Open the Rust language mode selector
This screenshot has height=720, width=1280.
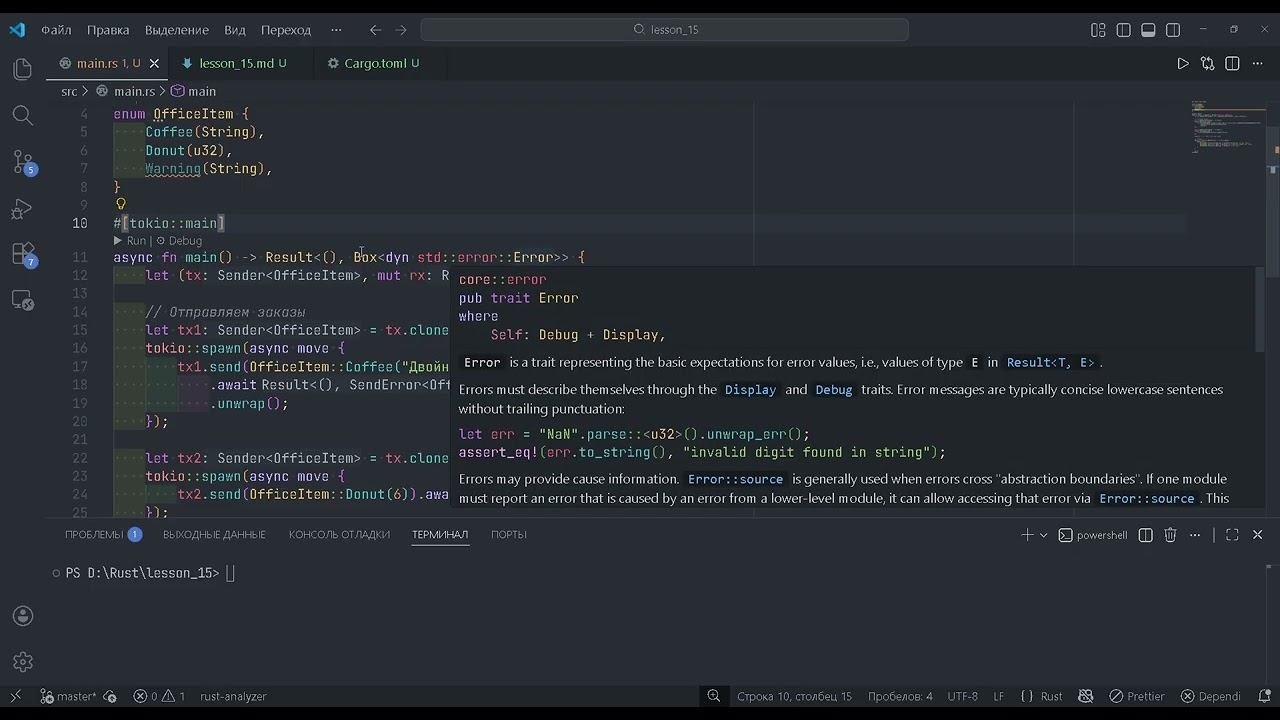click(1051, 696)
